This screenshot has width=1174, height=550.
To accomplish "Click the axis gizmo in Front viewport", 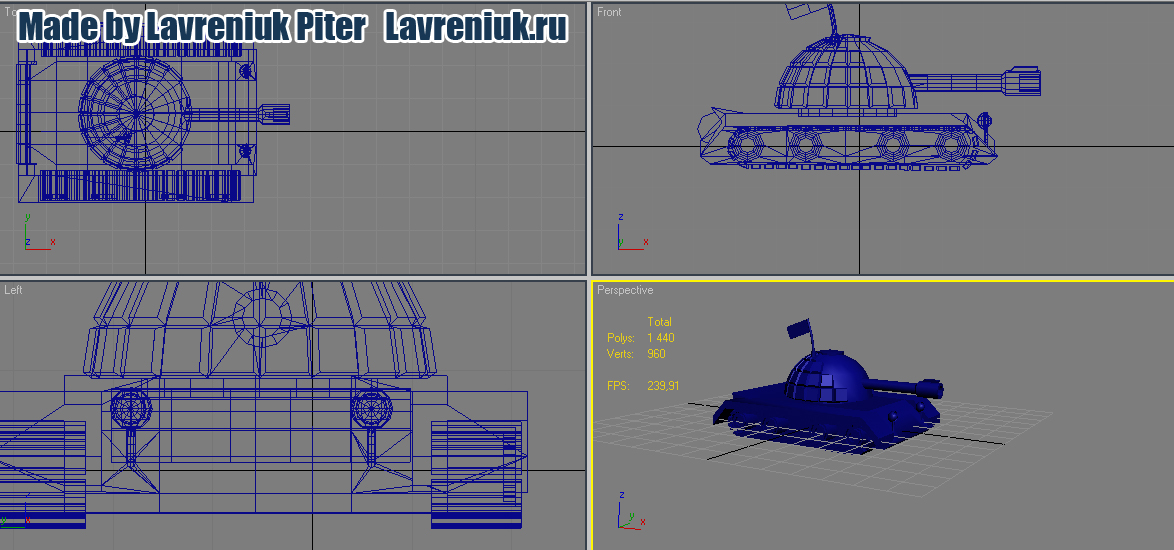I will (x=628, y=236).
